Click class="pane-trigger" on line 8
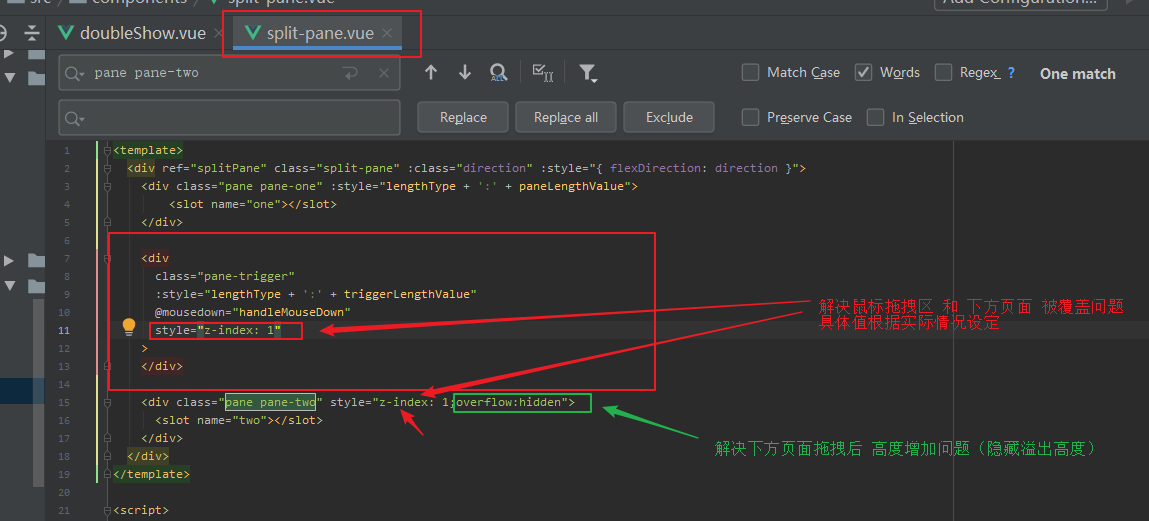The width and height of the screenshot is (1149, 521). (x=225, y=276)
